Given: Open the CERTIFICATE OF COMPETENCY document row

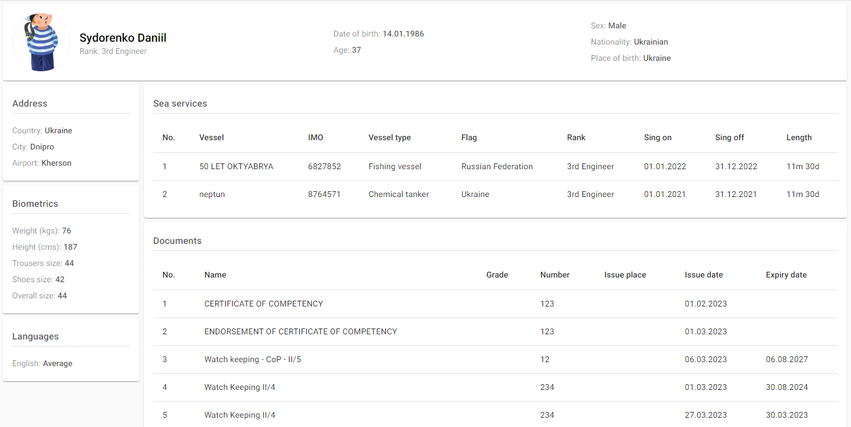Looking at the screenshot, I should (263, 303).
